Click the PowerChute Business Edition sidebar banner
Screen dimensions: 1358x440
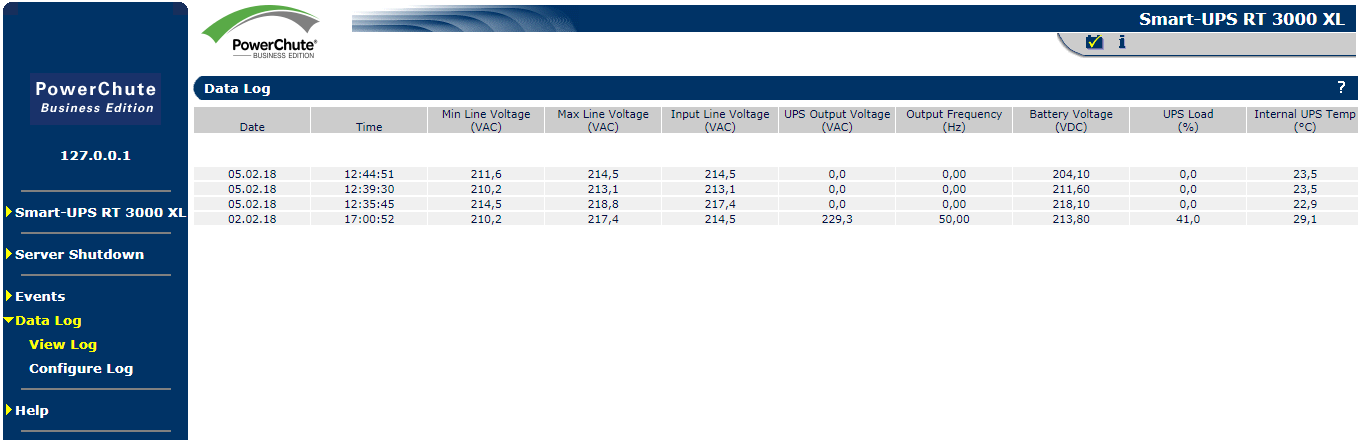coord(96,98)
